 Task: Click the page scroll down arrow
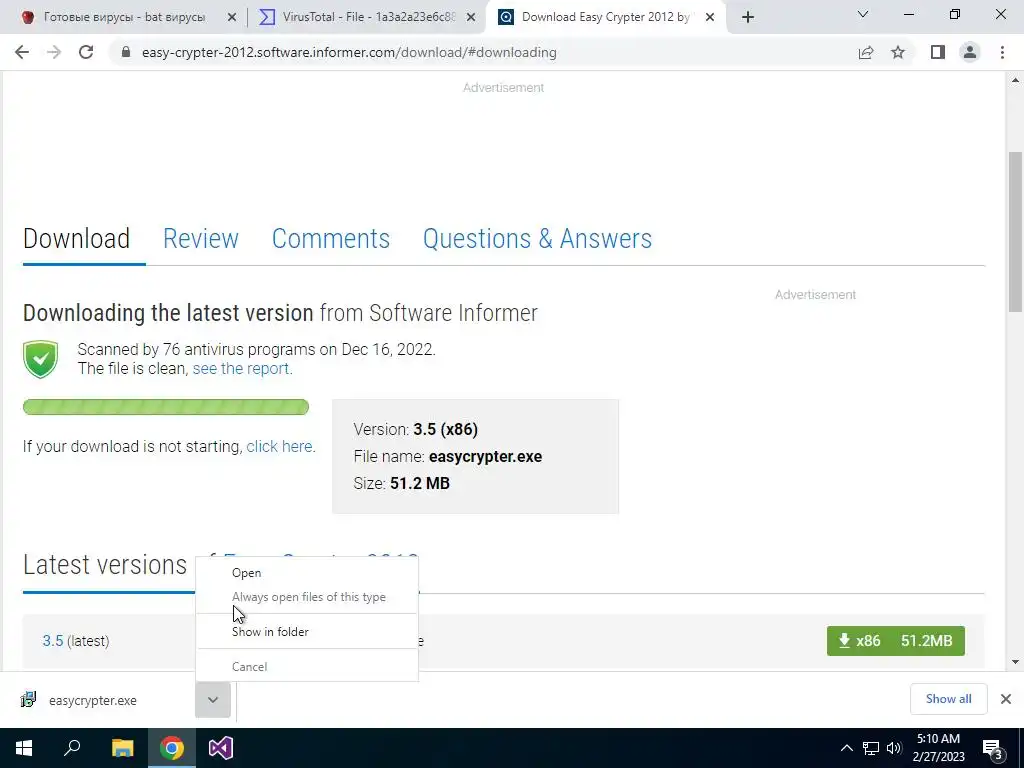pos(1015,662)
